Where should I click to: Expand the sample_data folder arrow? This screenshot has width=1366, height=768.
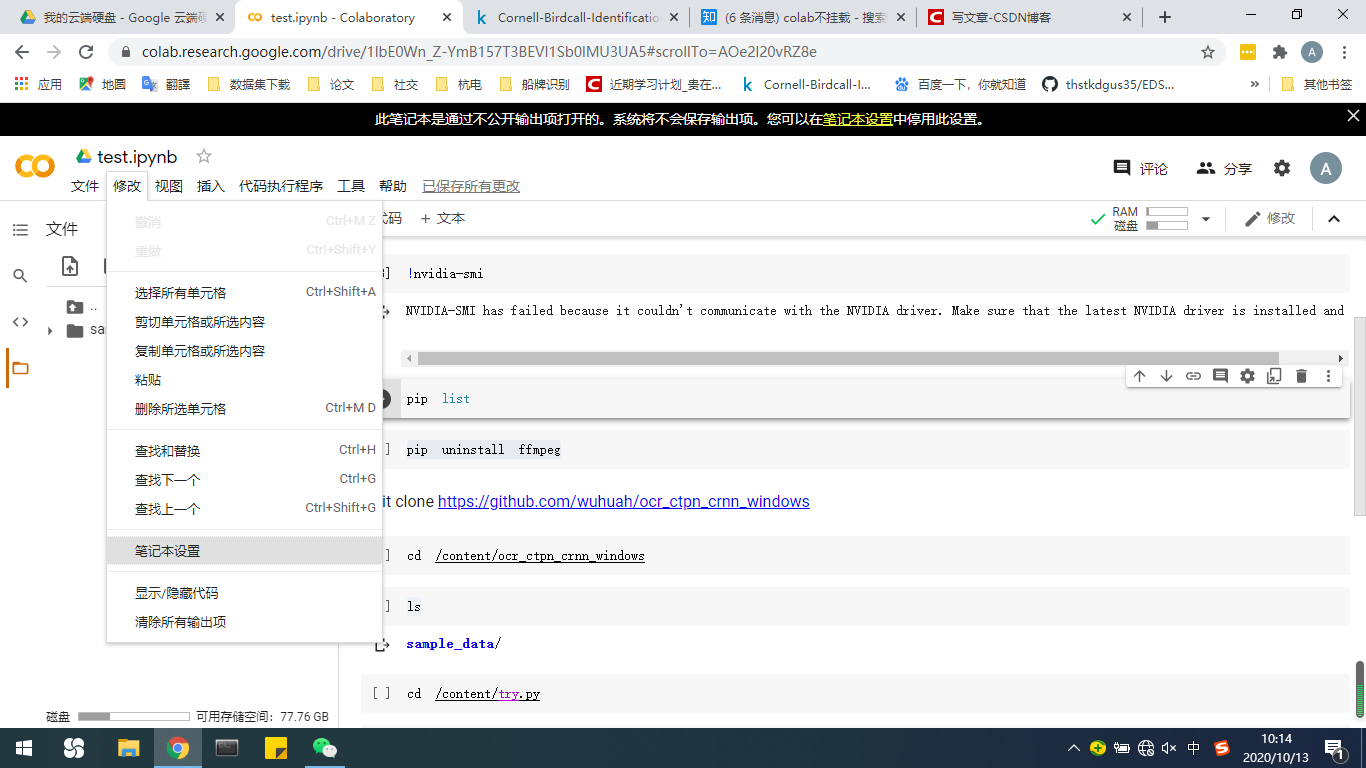pyautogui.click(x=50, y=330)
